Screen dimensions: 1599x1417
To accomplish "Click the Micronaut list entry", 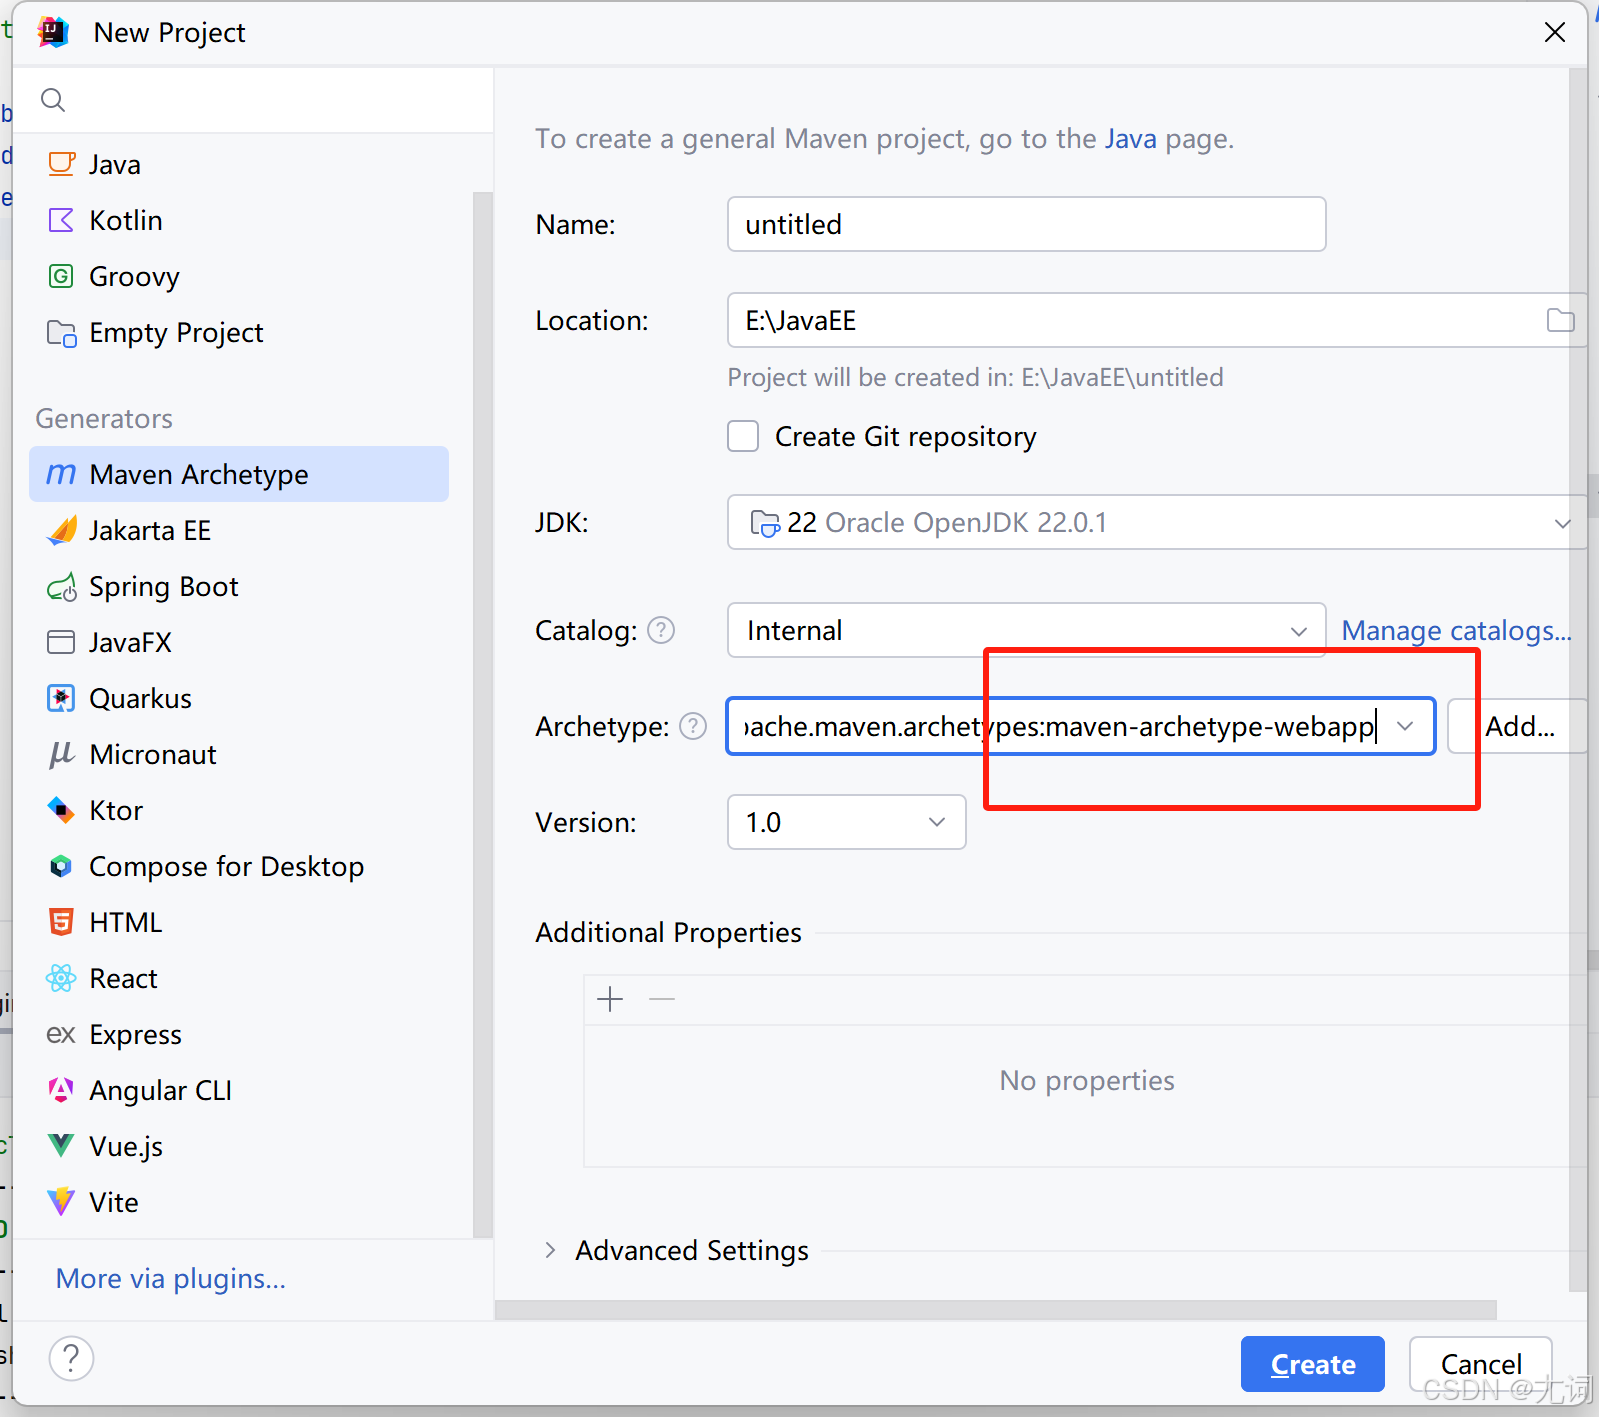I will pos(239,754).
